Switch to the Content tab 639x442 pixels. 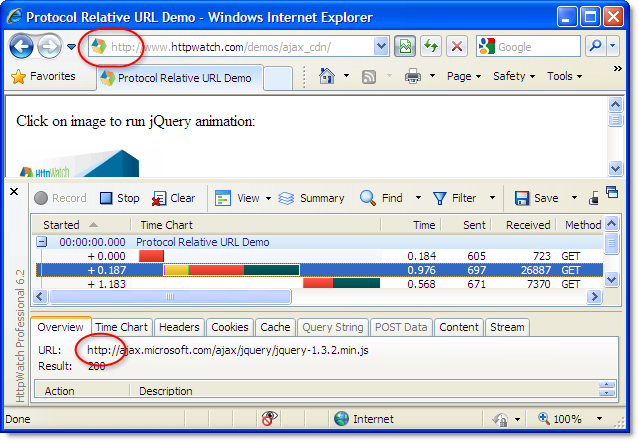click(459, 327)
